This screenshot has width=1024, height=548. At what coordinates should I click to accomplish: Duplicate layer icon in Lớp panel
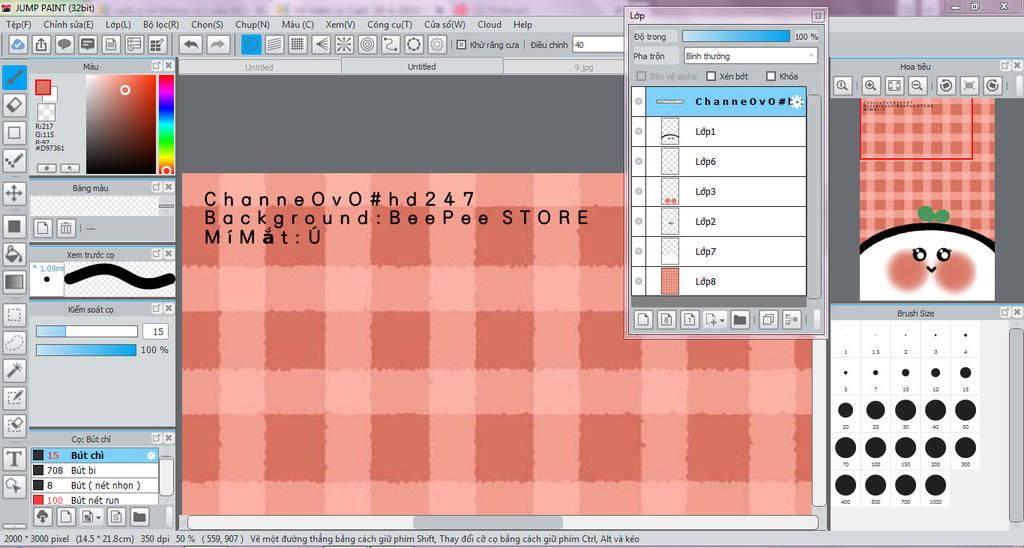point(768,320)
